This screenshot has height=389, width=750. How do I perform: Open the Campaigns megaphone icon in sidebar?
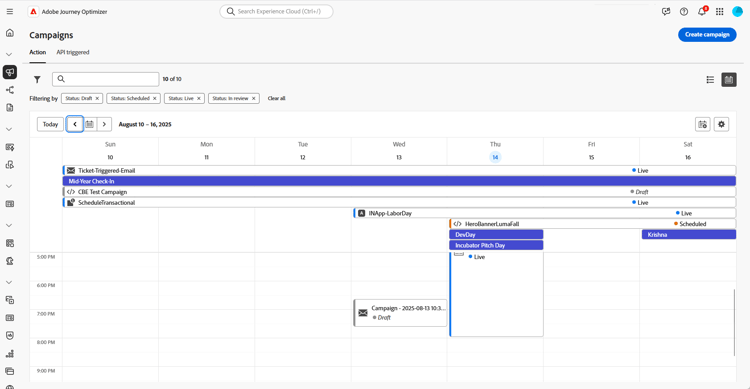10,72
